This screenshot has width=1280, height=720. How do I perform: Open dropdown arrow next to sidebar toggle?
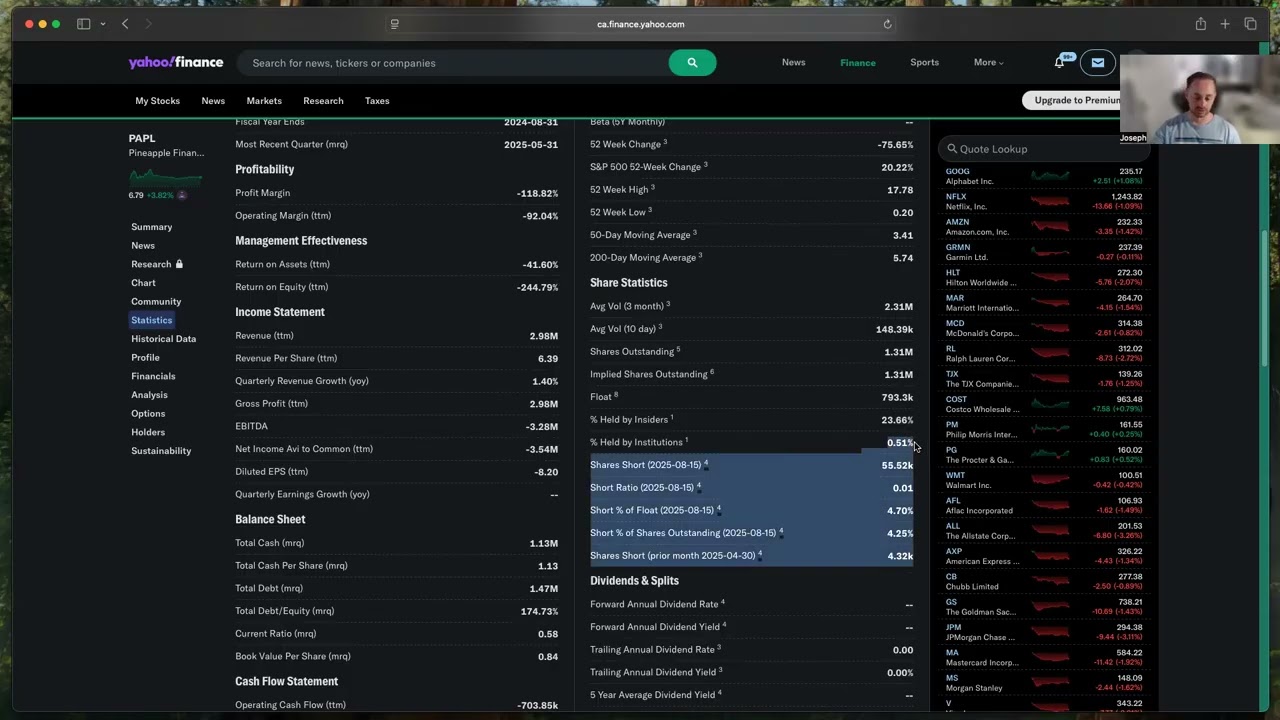coord(102,24)
